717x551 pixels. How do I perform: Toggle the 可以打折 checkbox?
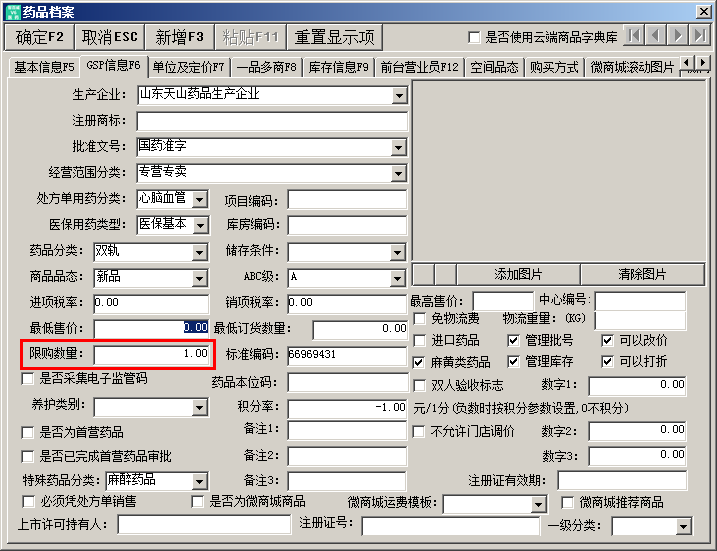pos(608,362)
